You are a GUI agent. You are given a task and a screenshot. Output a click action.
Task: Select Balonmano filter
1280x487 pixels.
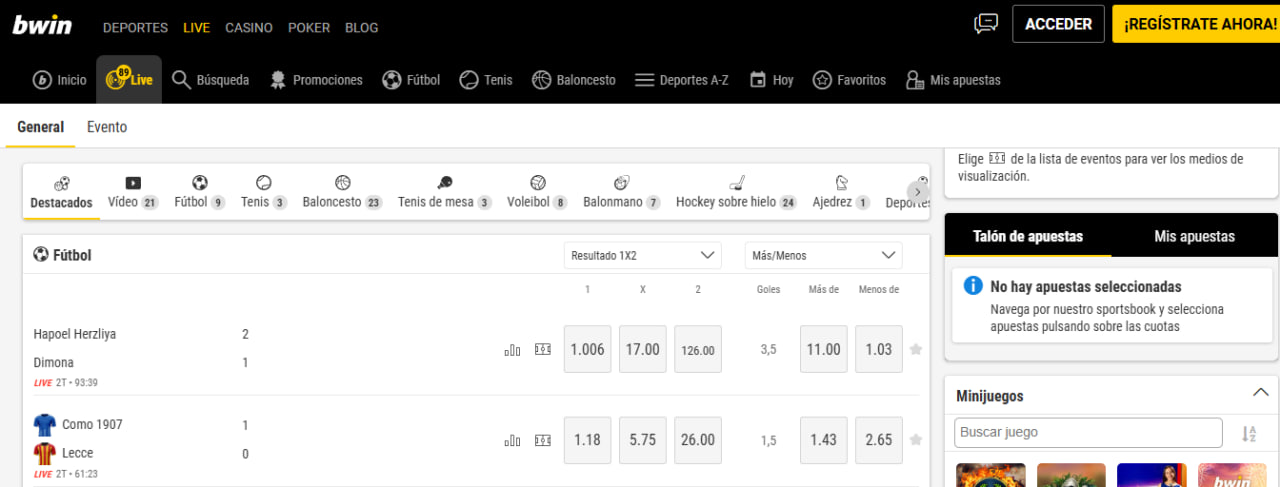pos(622,193)
